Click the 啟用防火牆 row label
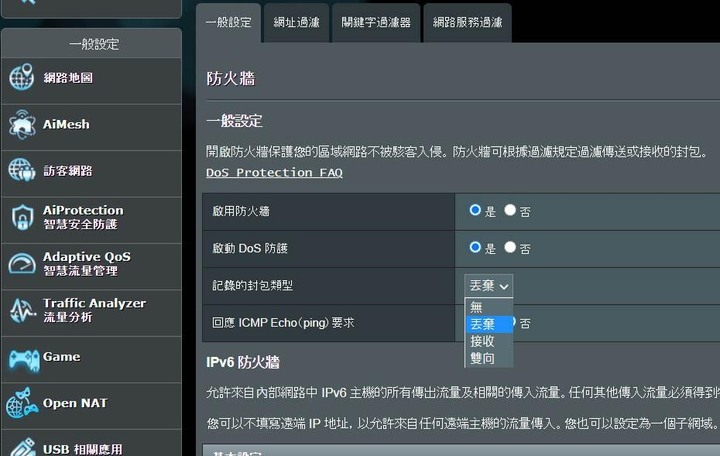The image size is (720, 456). pyautogui.click(x=241, y=211)
